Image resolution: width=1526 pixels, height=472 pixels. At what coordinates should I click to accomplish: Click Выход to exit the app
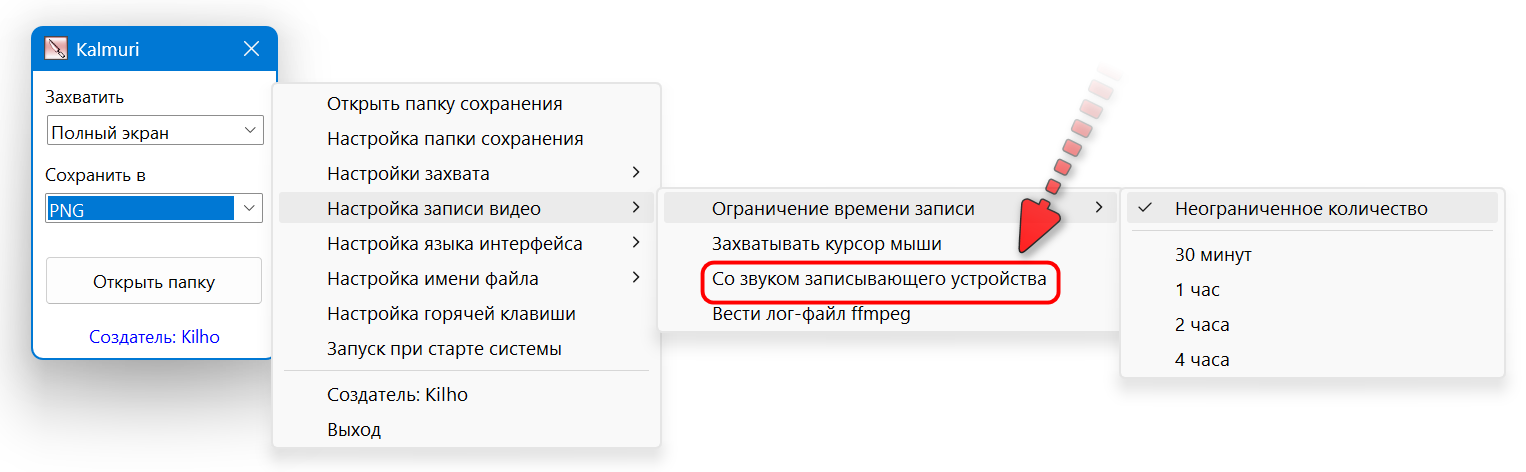pyautogui.click(x=354, y=430)
